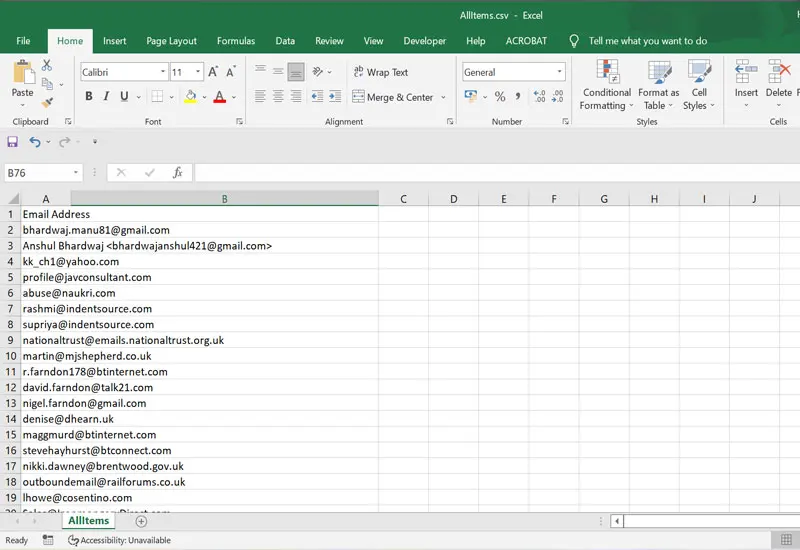Click the Delete cells button
This screenshot has height=550, width=800.
point(779,84)
